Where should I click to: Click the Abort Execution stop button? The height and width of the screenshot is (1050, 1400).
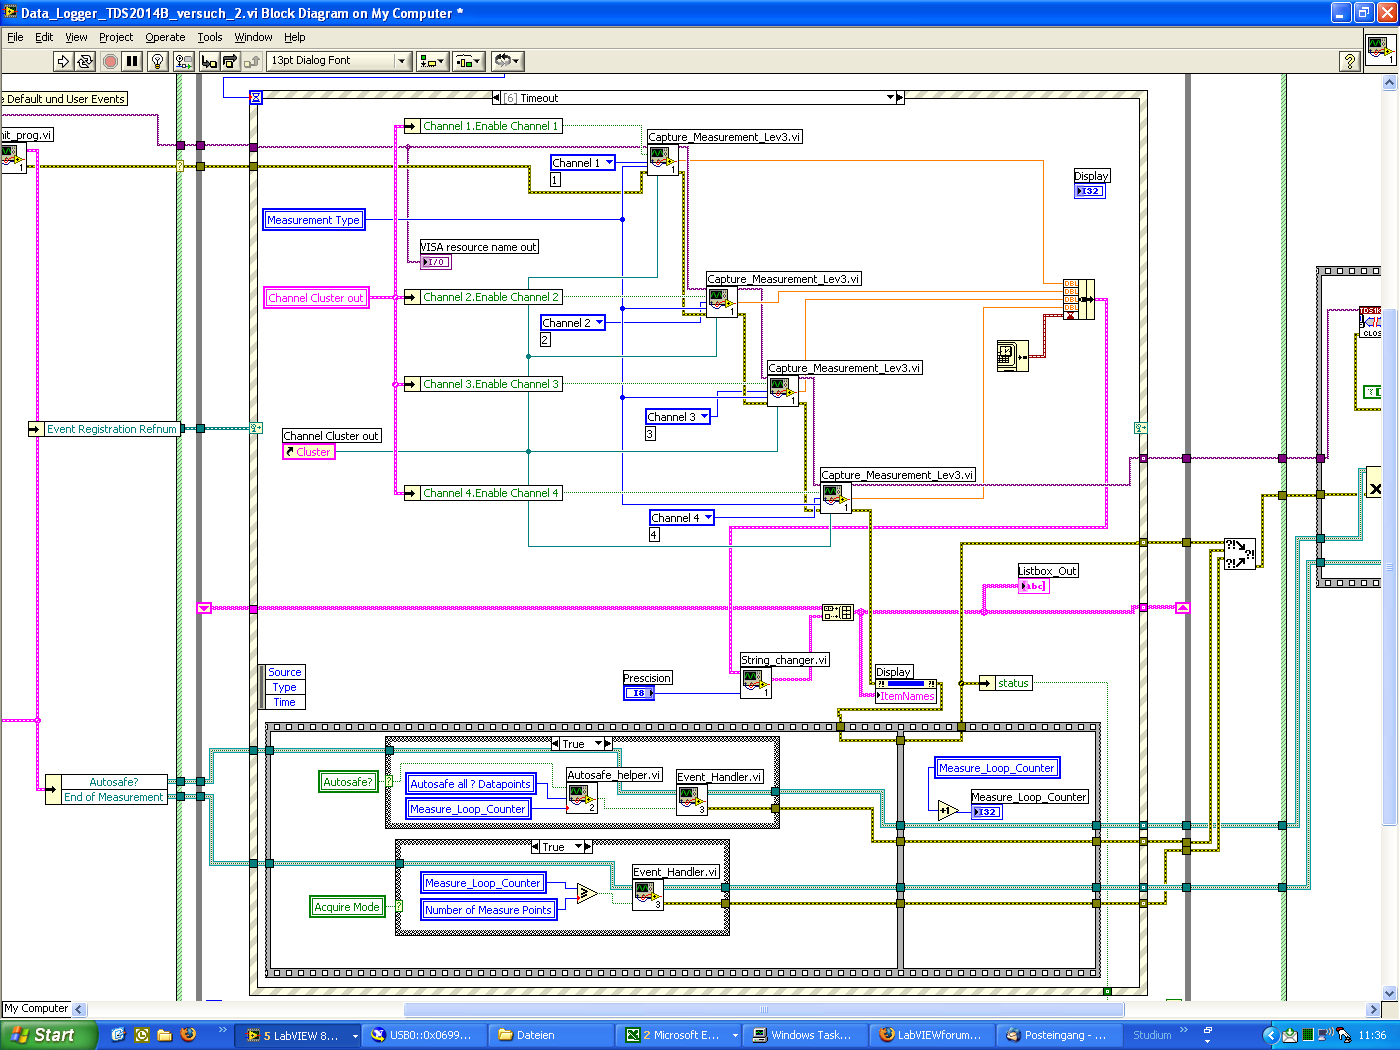click(x=110, y=61)
